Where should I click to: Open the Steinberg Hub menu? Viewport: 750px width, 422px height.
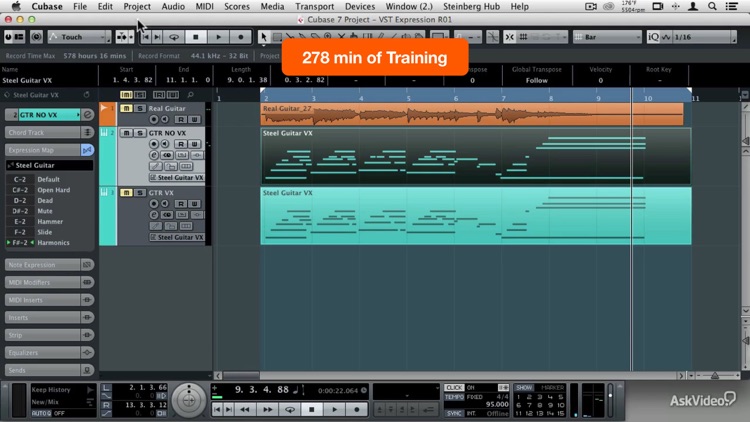[471, 6]
